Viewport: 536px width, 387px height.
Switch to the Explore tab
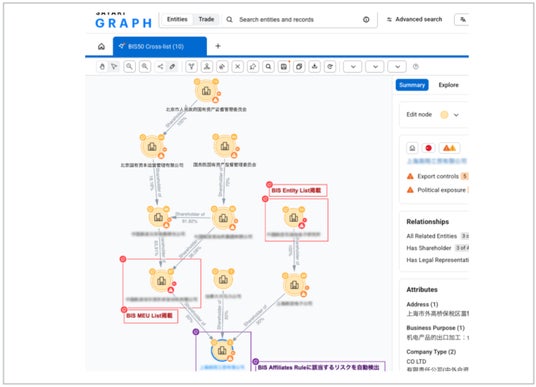(x=448, y=85)
